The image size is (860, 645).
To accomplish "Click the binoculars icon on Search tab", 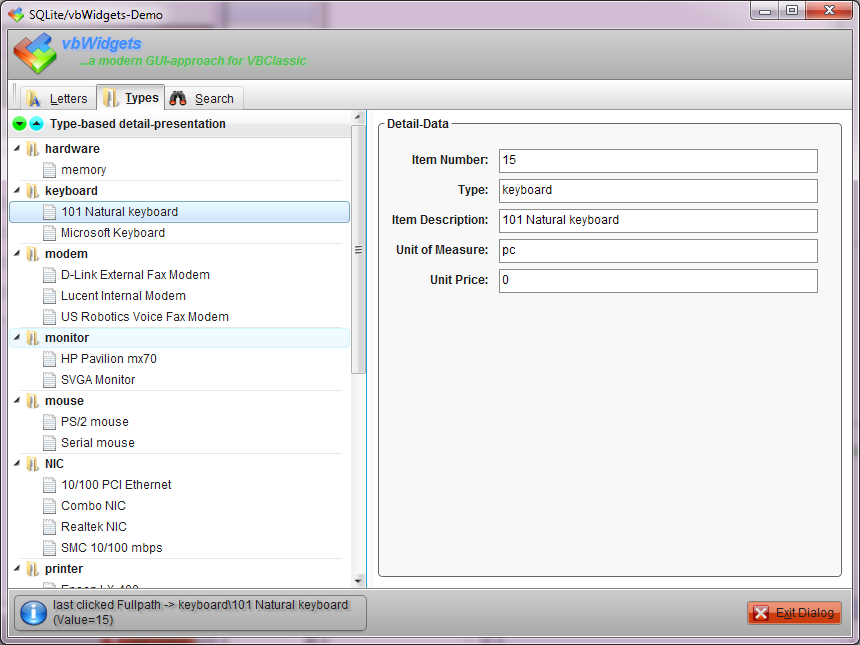I will pyautogui.click(x=179, y=98).
